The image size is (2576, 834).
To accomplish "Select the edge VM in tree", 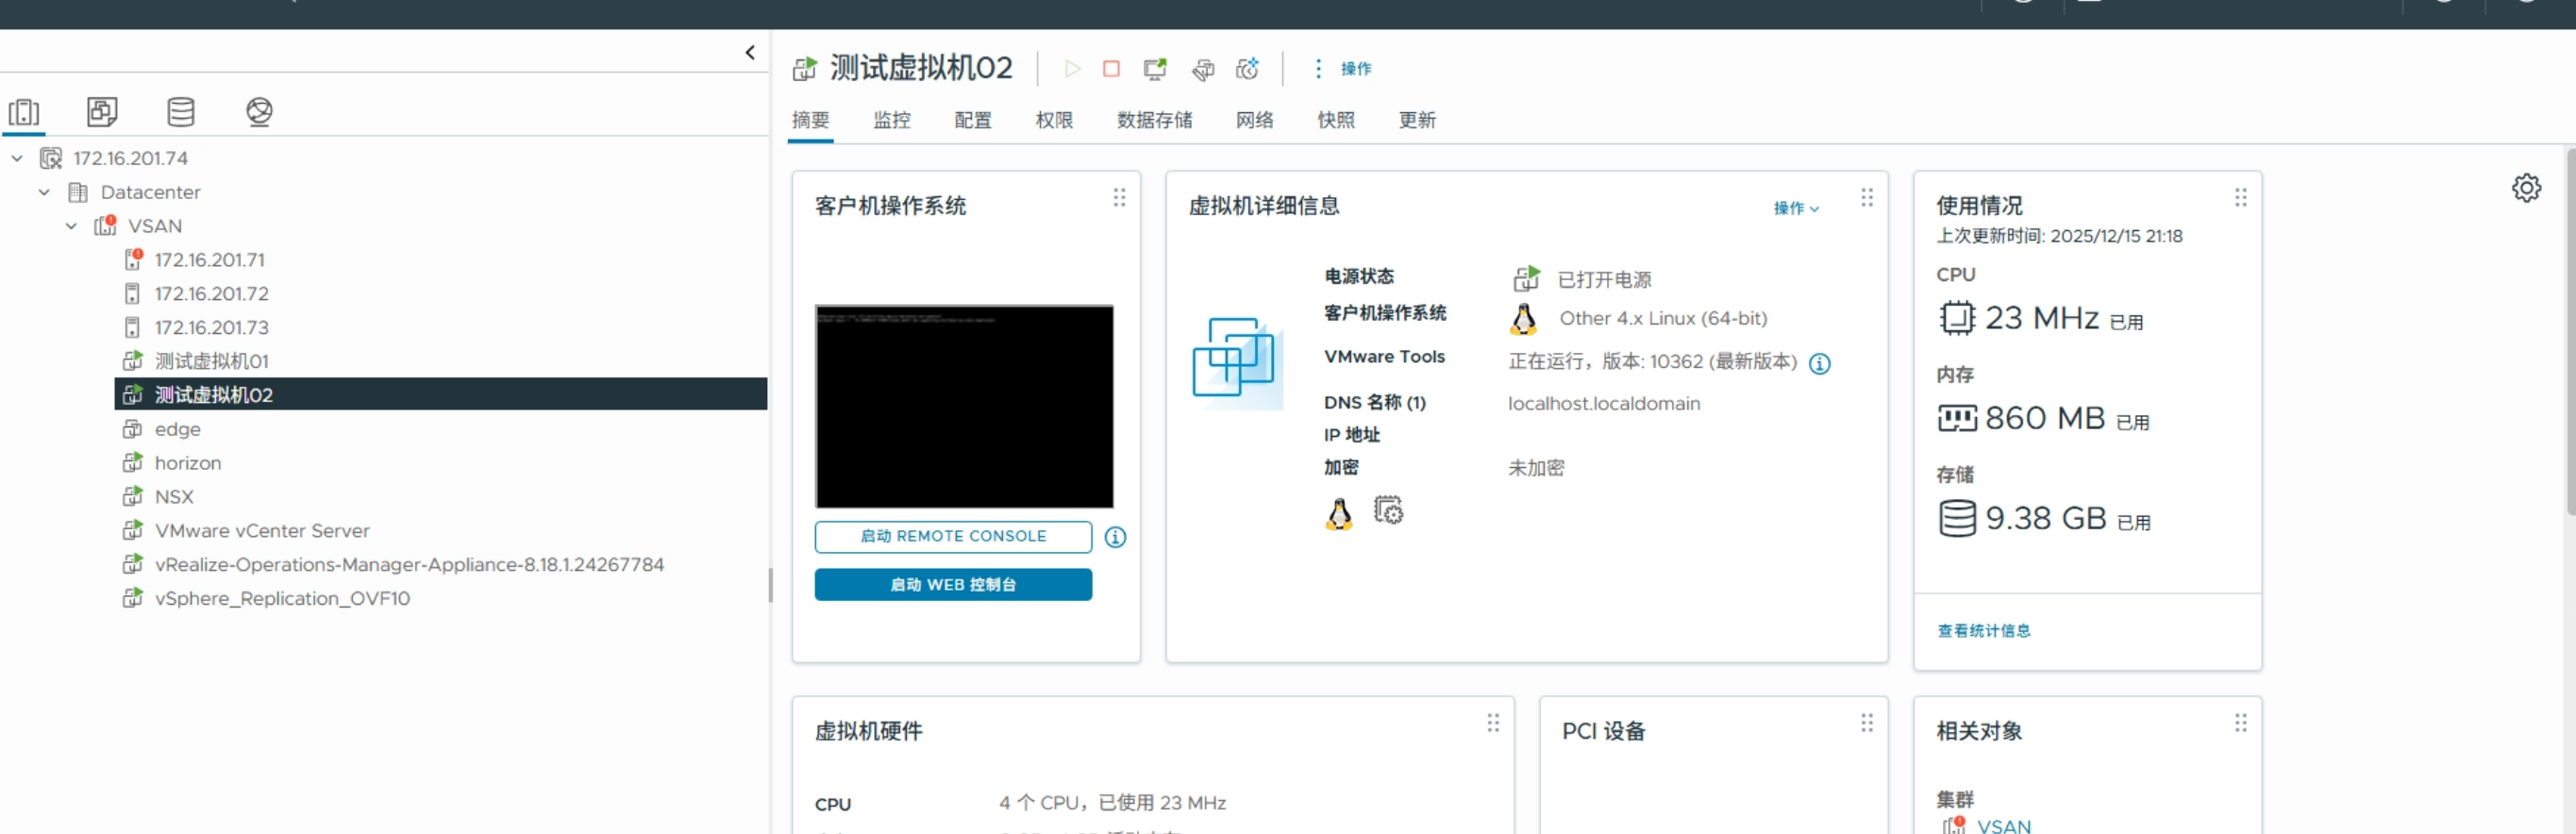I will pos(177,430).
